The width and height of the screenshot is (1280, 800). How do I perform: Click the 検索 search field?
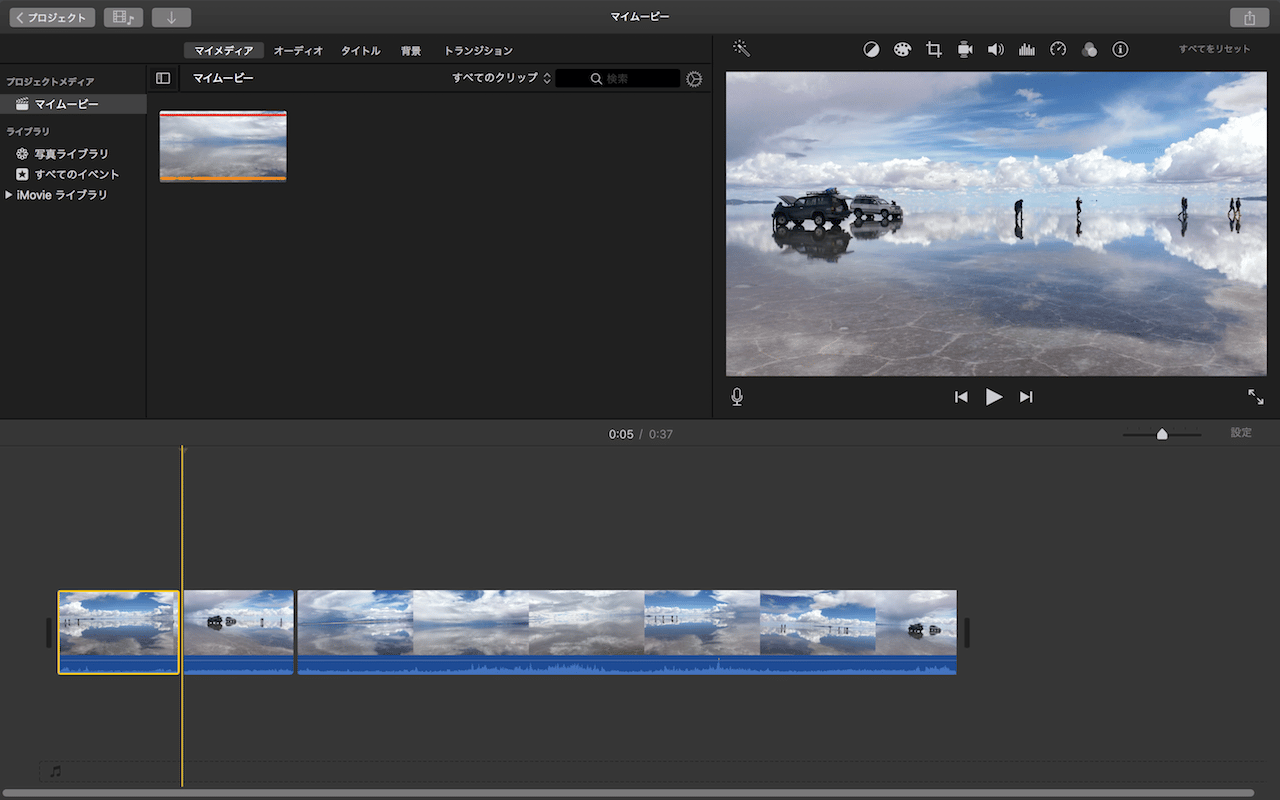618,78
